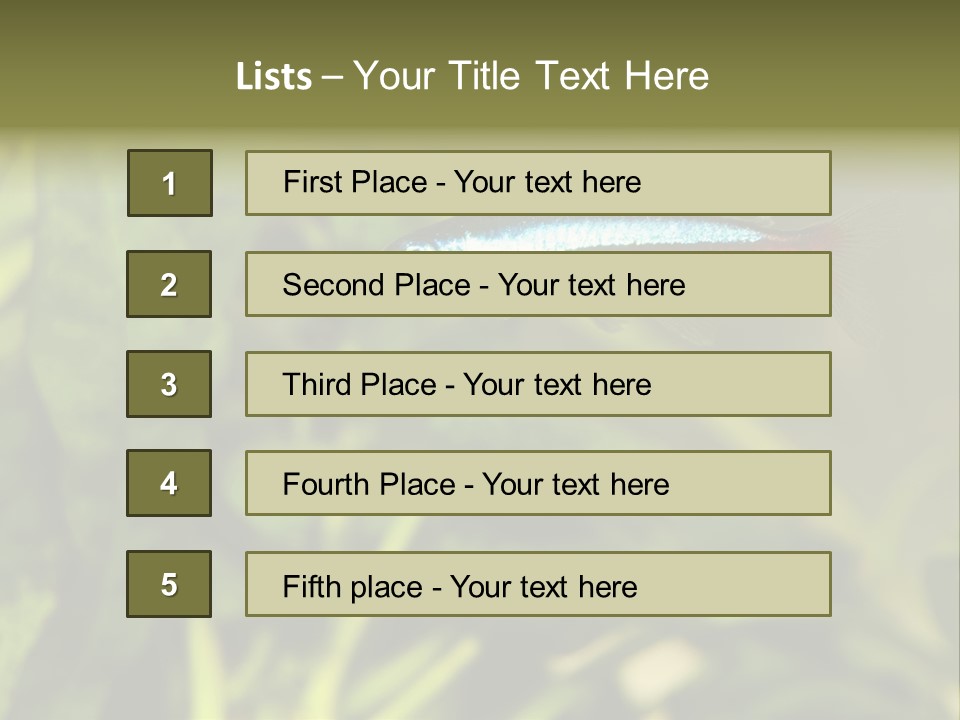This screenshot has width=960, height=720.
Task: Click the word "Fifth" in the list
Action: (310, 586)
